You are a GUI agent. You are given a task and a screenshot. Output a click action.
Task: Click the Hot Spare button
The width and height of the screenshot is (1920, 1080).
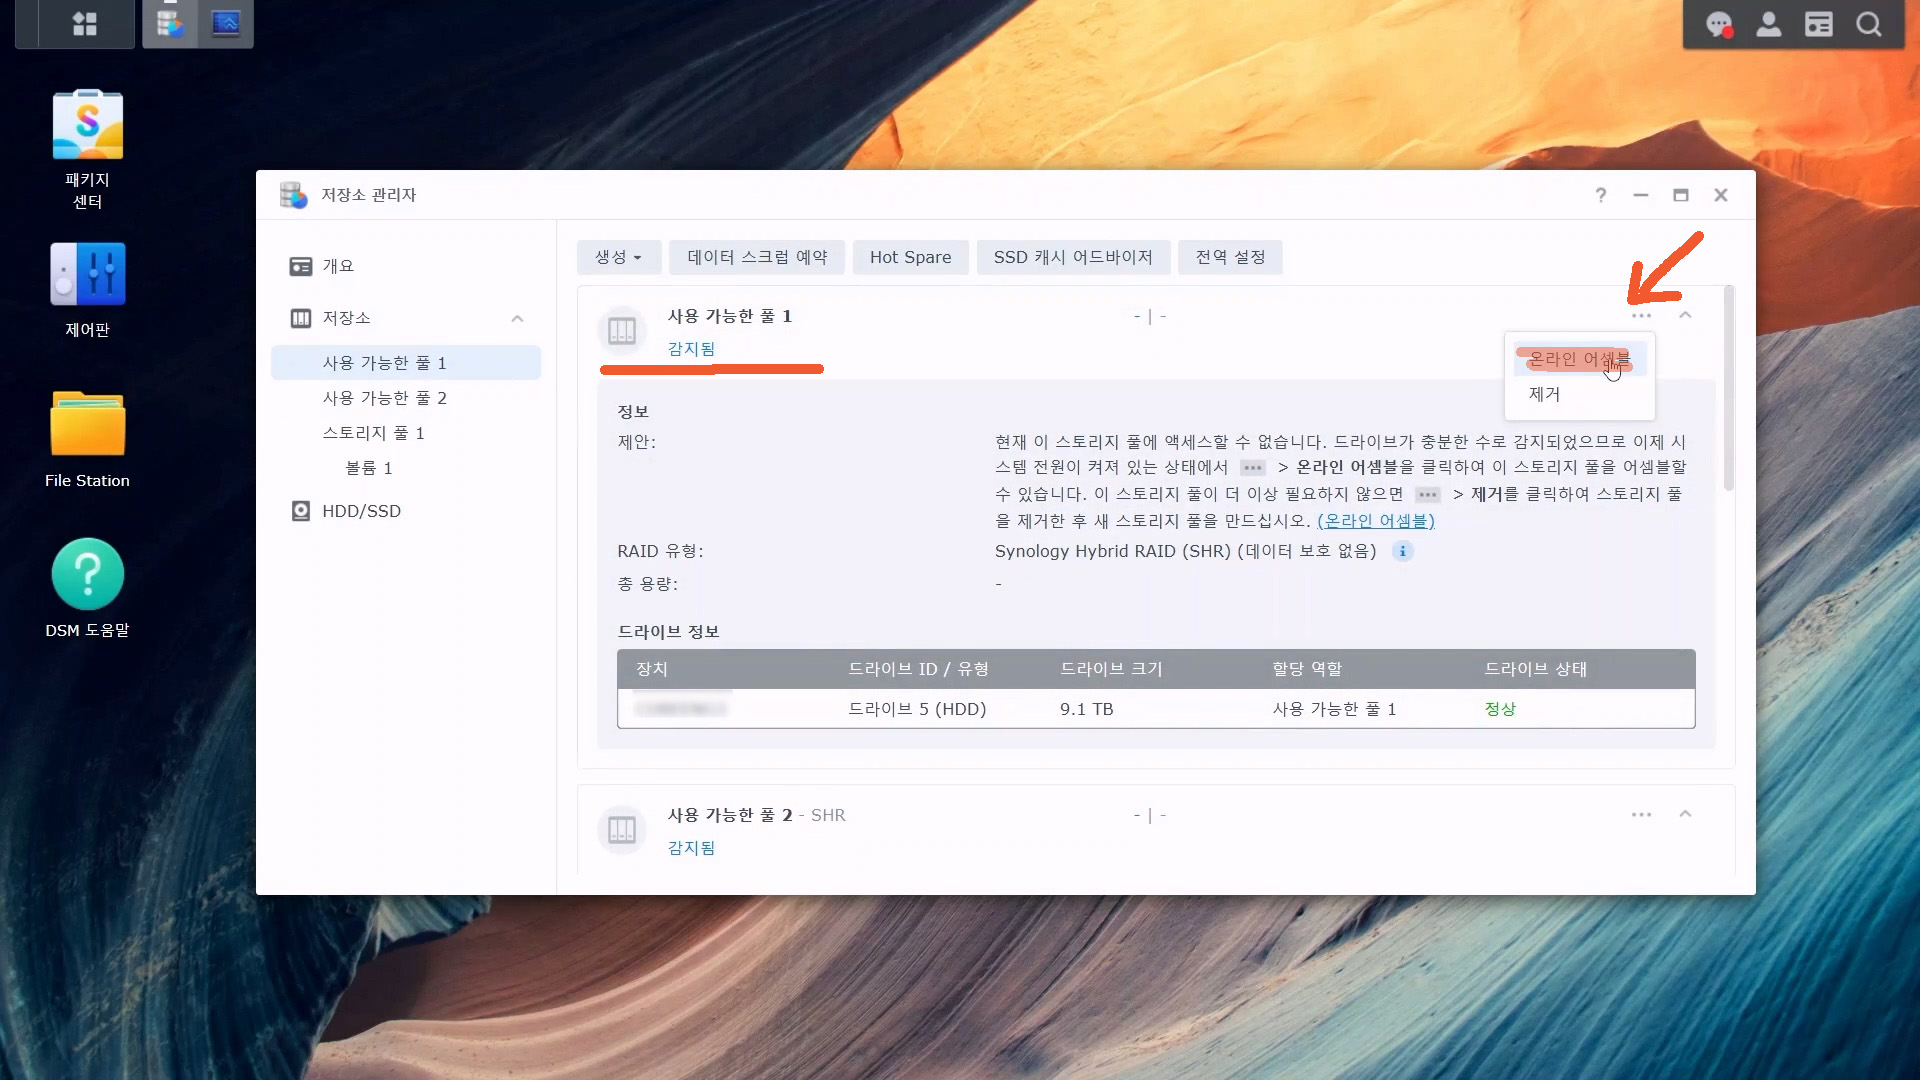click(x=910, y=257)
